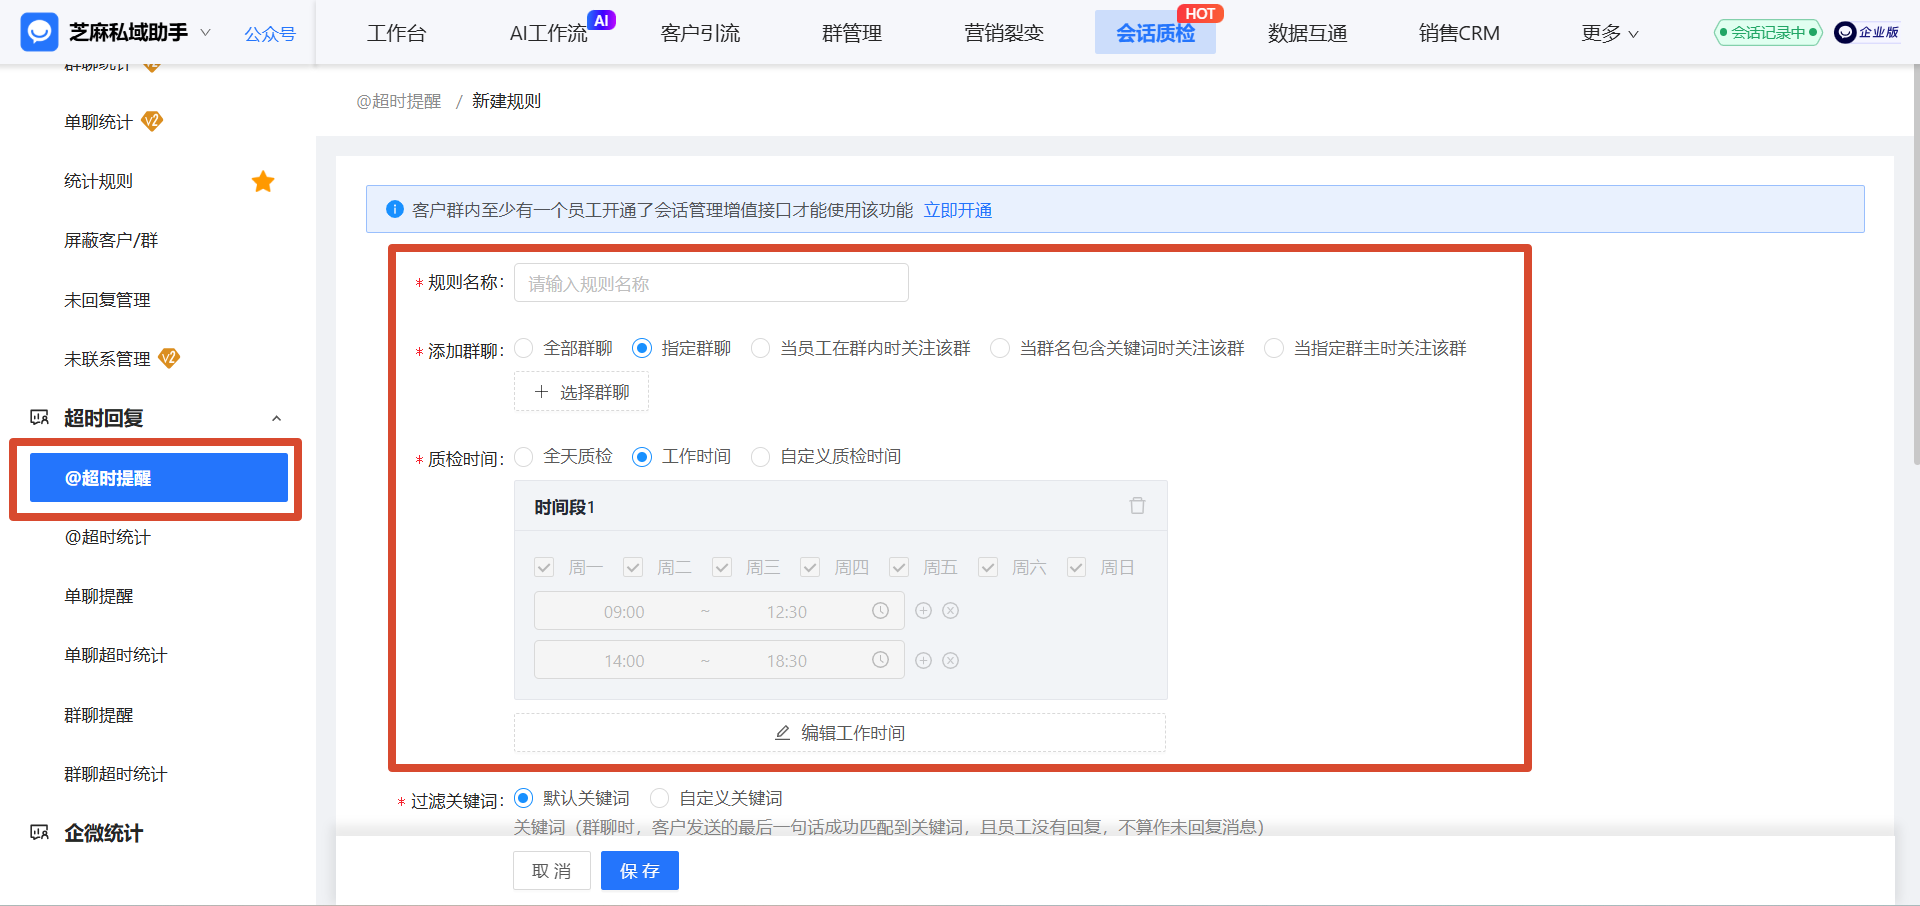The height and width of the screenshot is (906, 1920).
Task: Click the info icon in the blue notice banner
Action: pos(394,209)
